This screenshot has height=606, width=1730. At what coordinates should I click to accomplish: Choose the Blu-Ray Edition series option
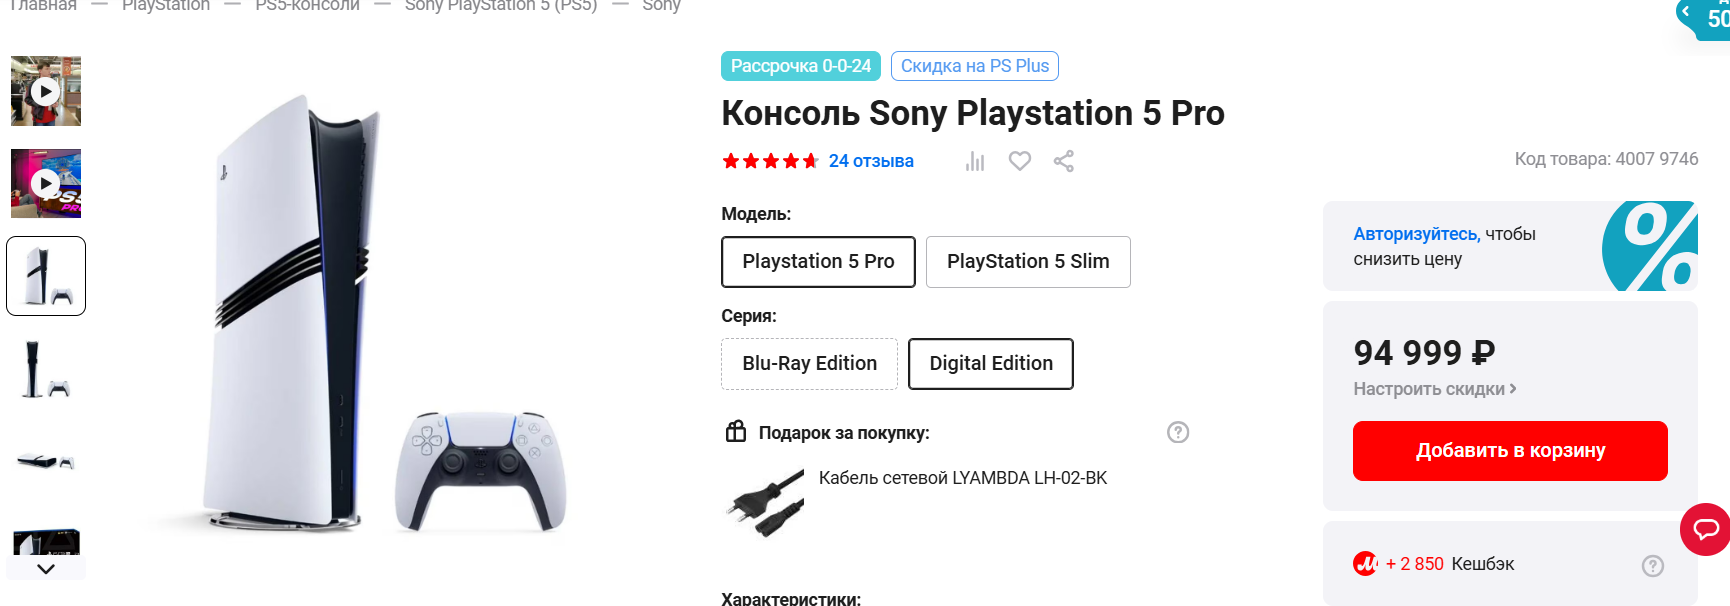pyautogui.click(x=809, y=364)
